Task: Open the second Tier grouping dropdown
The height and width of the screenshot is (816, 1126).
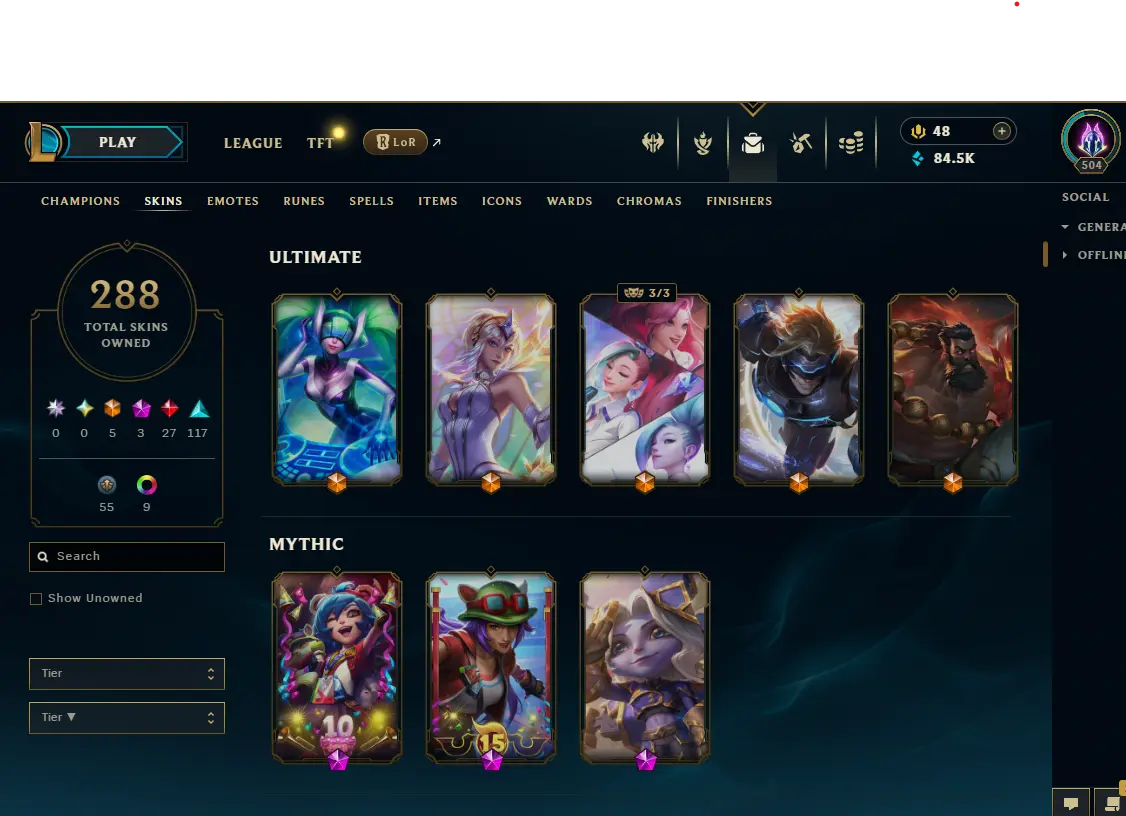Action: (x=126, y=718)
